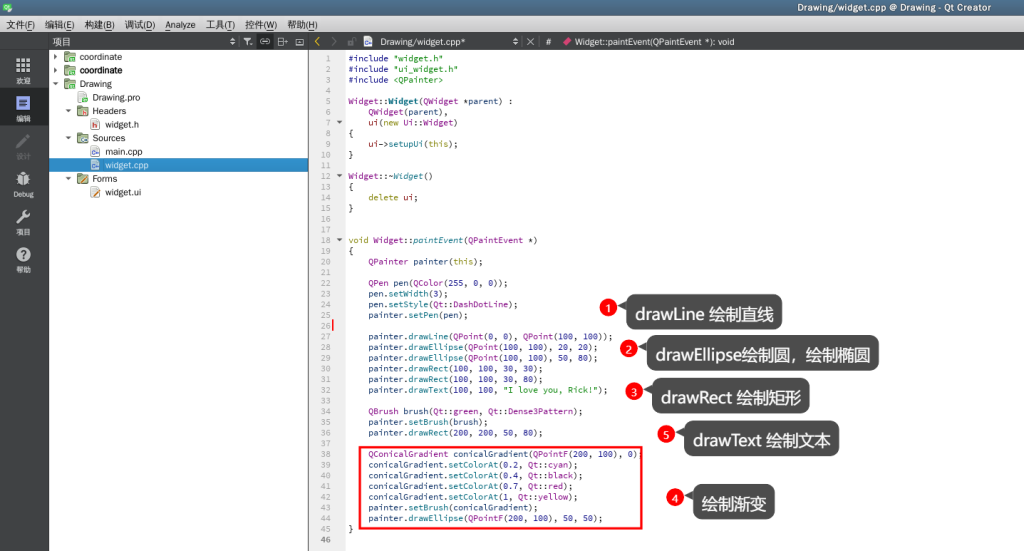Collapse the Drawing project node
Viewport: 1024px width, 551px height.
pos(56,84)
